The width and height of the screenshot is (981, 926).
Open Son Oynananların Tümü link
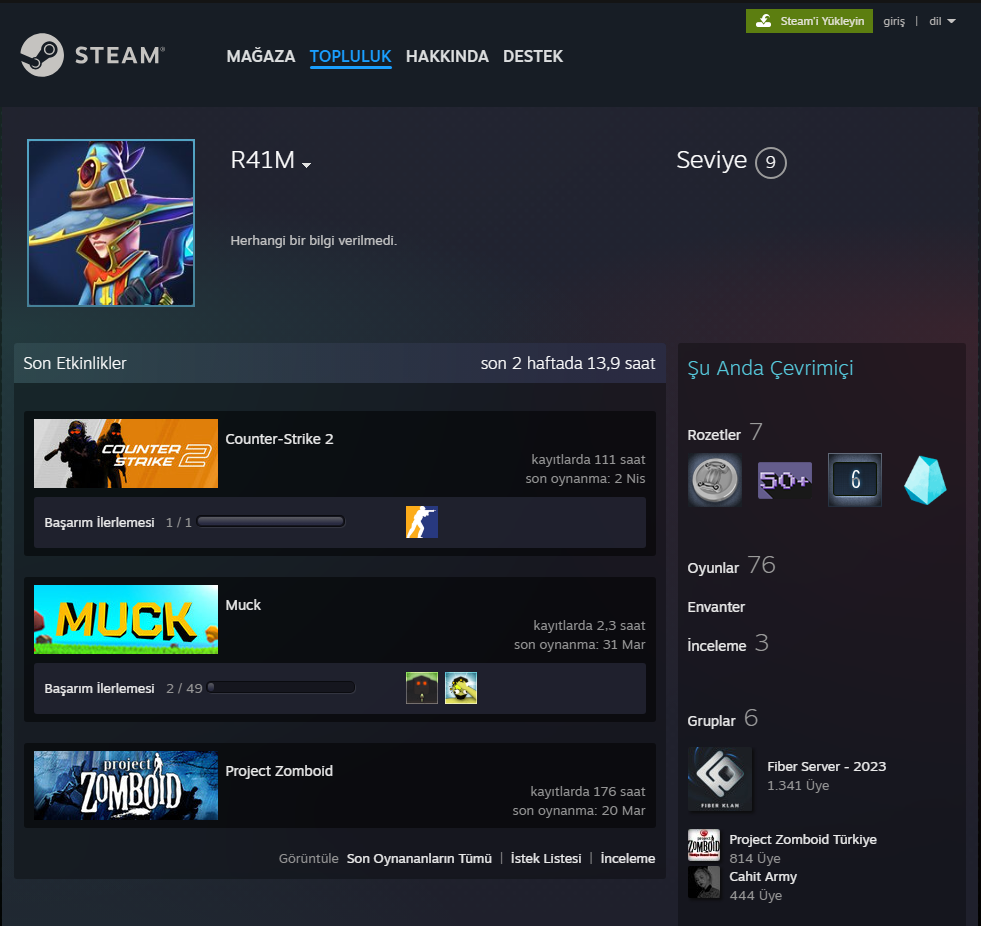tap(419, 858)
